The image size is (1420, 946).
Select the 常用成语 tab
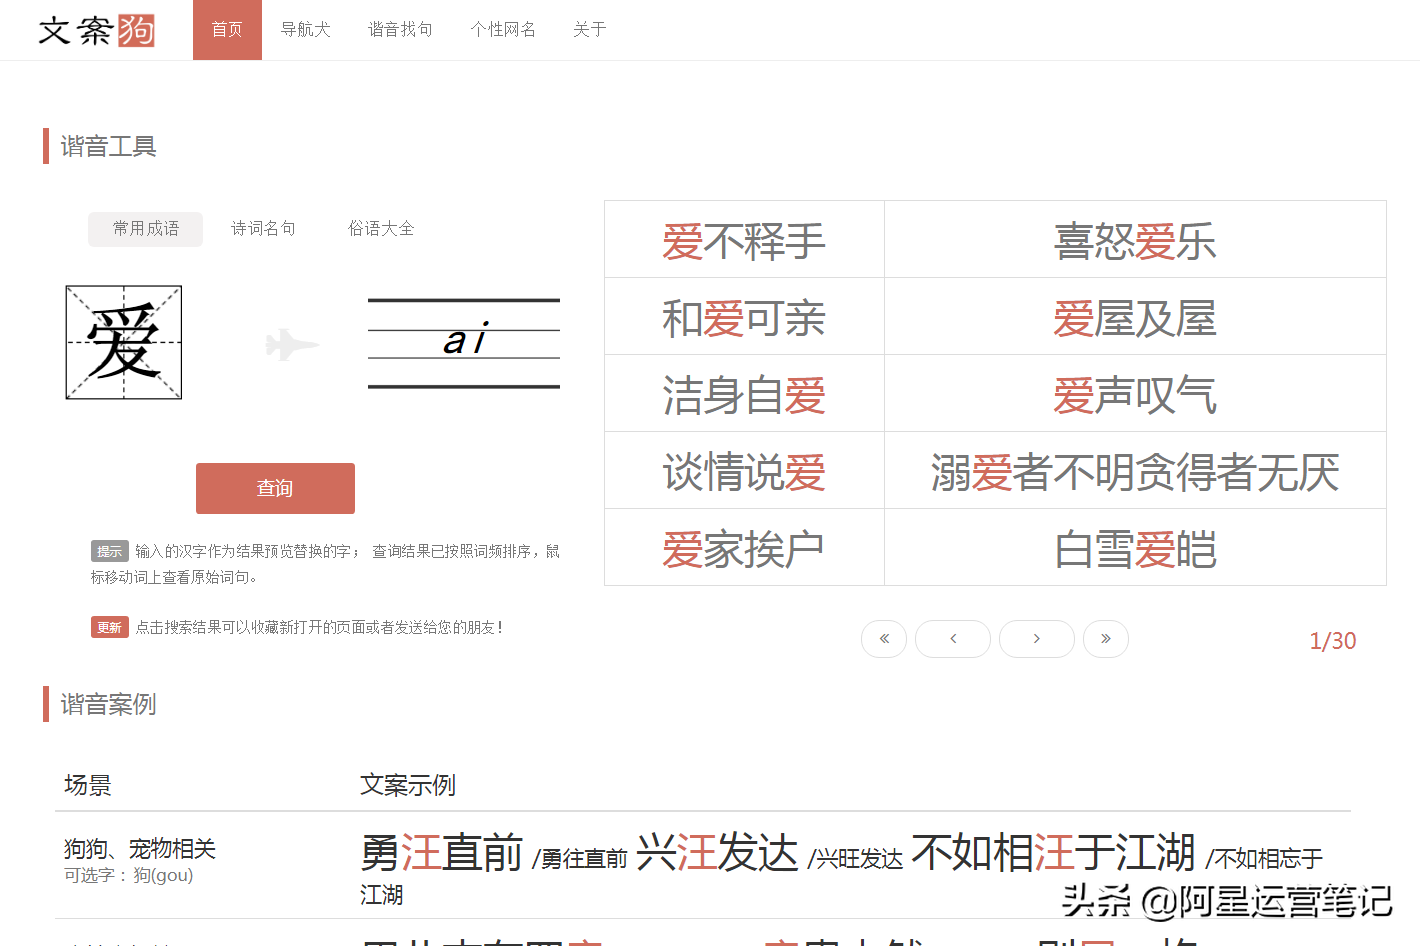point(145,228)
